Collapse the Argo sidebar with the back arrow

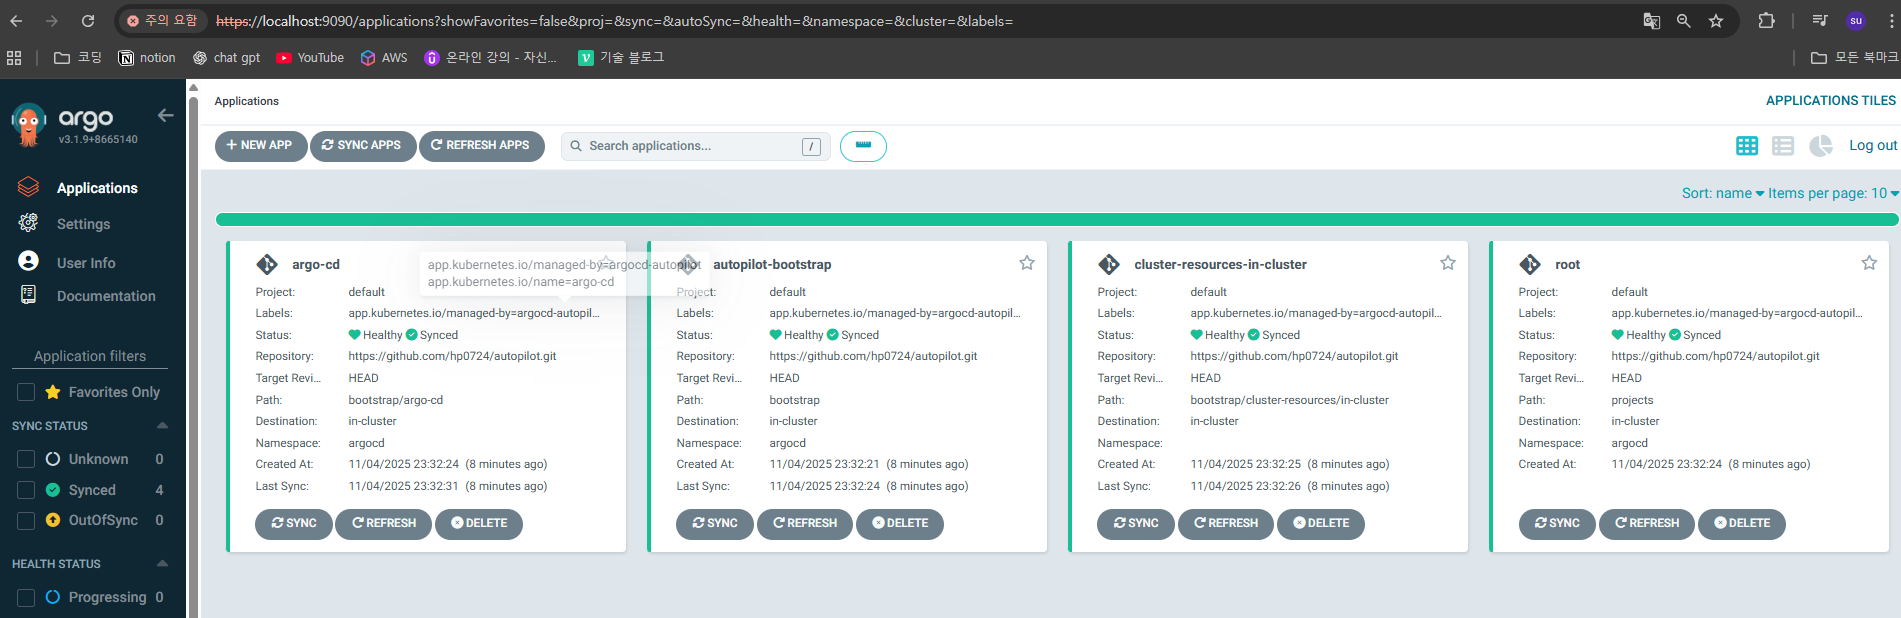point(165,116)
